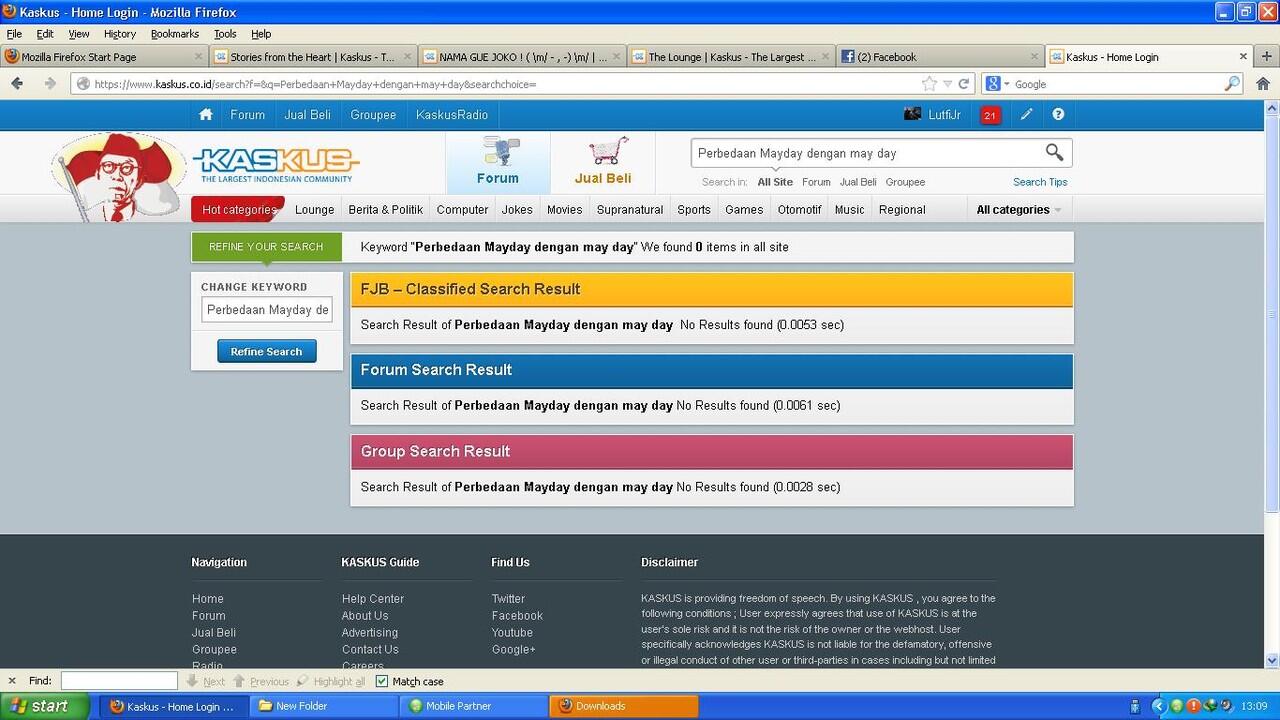Open the address bar history dropdown arrow
Viewport: 1280px width, 720px height.
[x=947, y=84]
